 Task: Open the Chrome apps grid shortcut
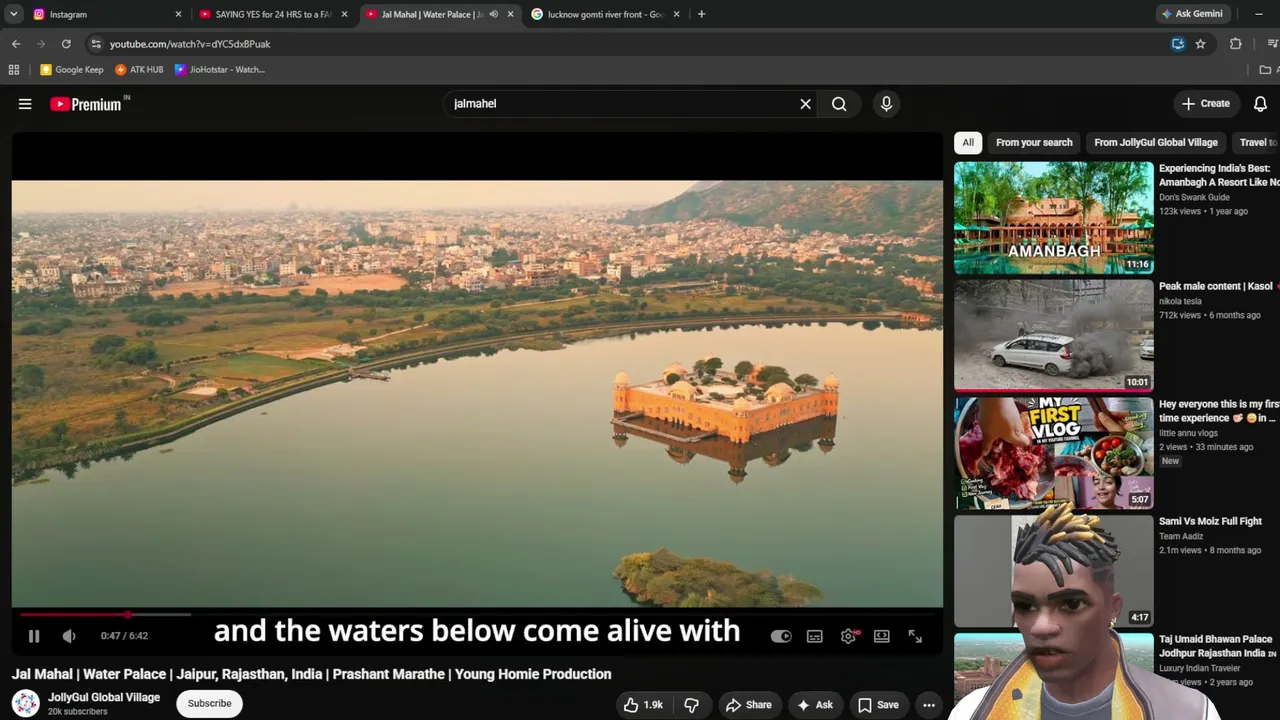pyautogui.click(x=14, y=70)
